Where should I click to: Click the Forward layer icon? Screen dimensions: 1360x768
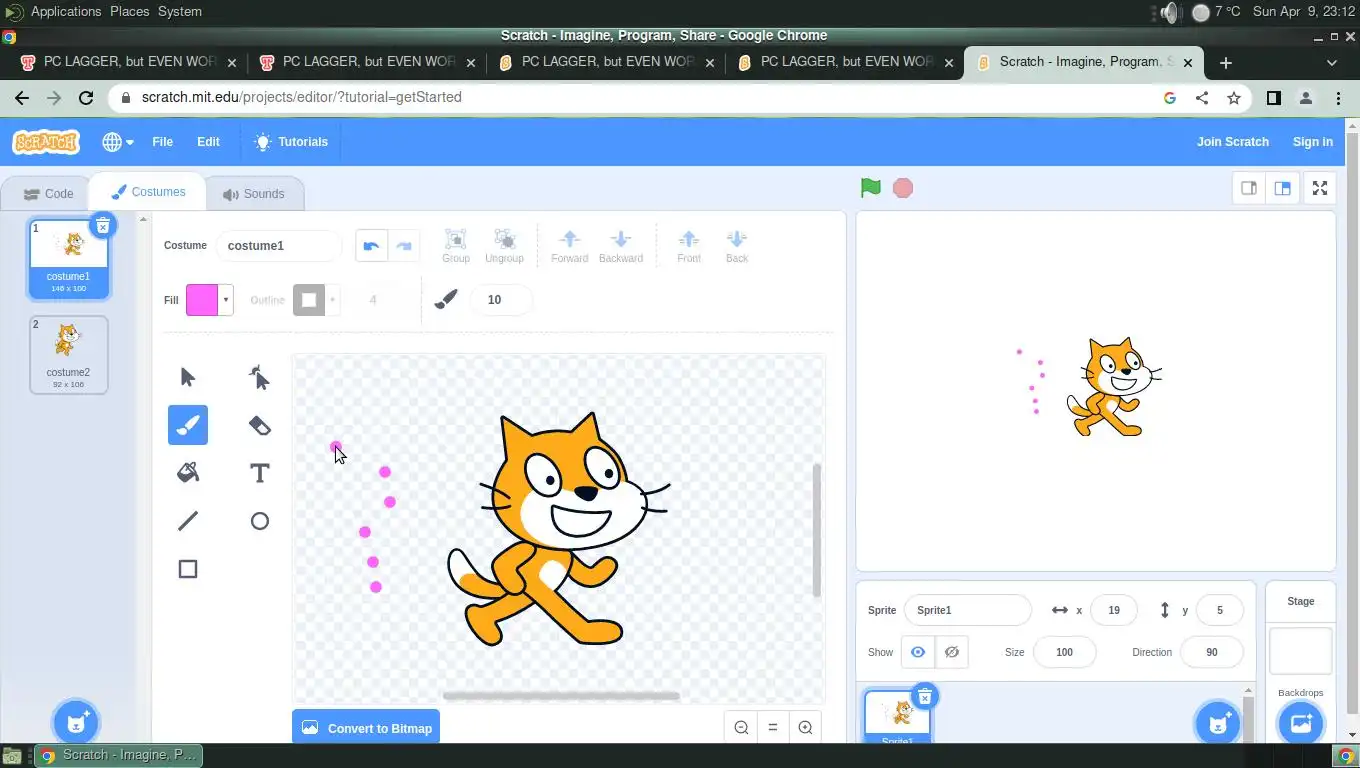pos(569,239)
